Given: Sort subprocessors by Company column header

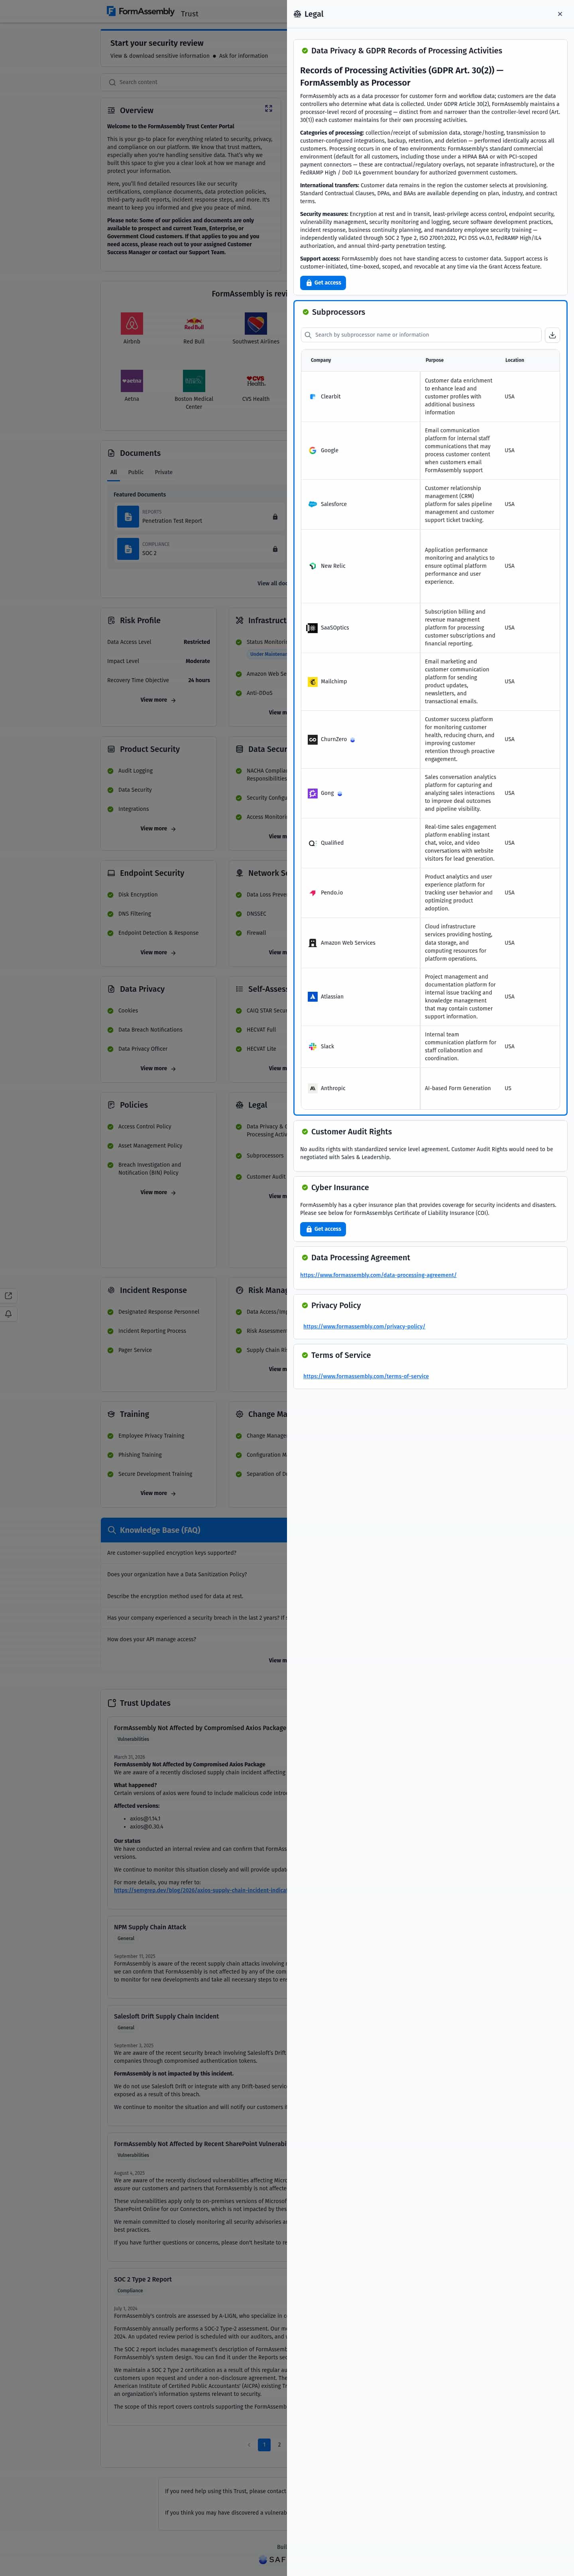Looking at the screenshot, I should pos(321,360).
